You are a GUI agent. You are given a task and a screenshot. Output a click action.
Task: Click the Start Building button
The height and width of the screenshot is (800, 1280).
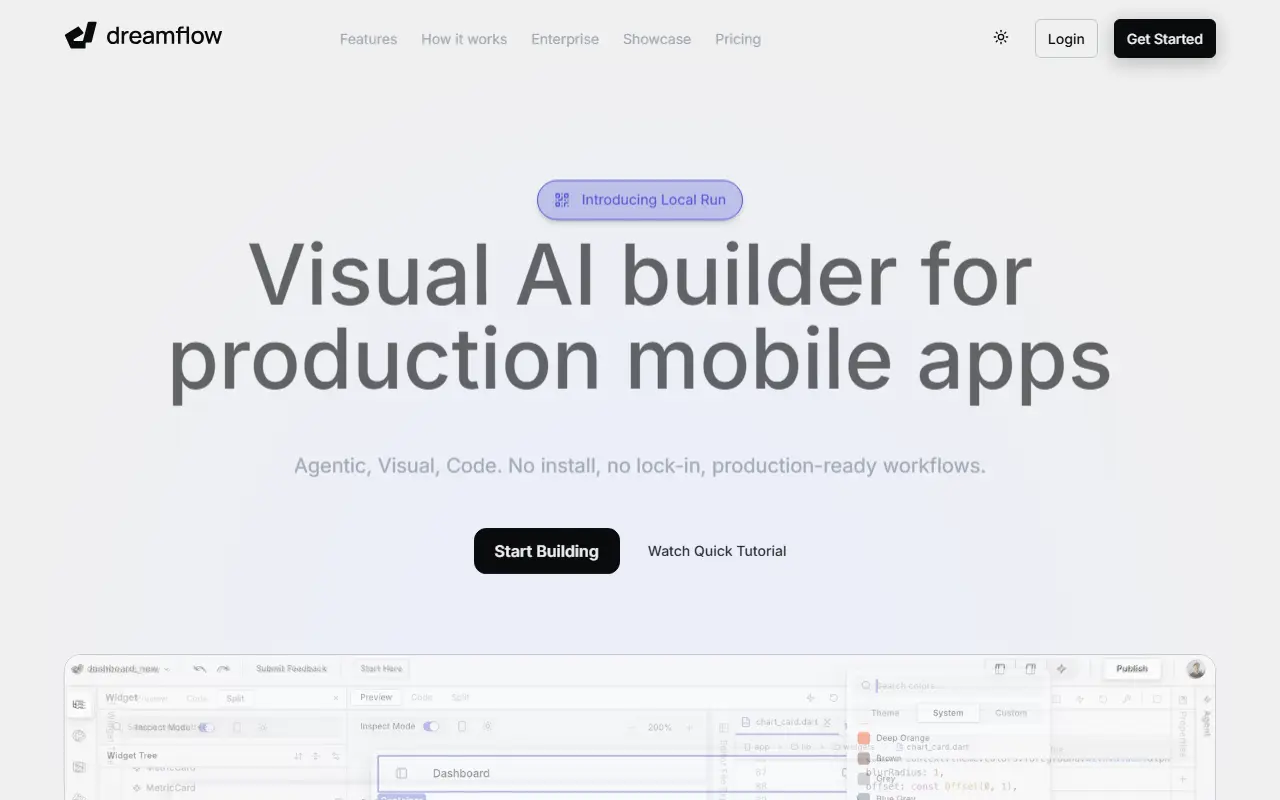click(547, 551)
